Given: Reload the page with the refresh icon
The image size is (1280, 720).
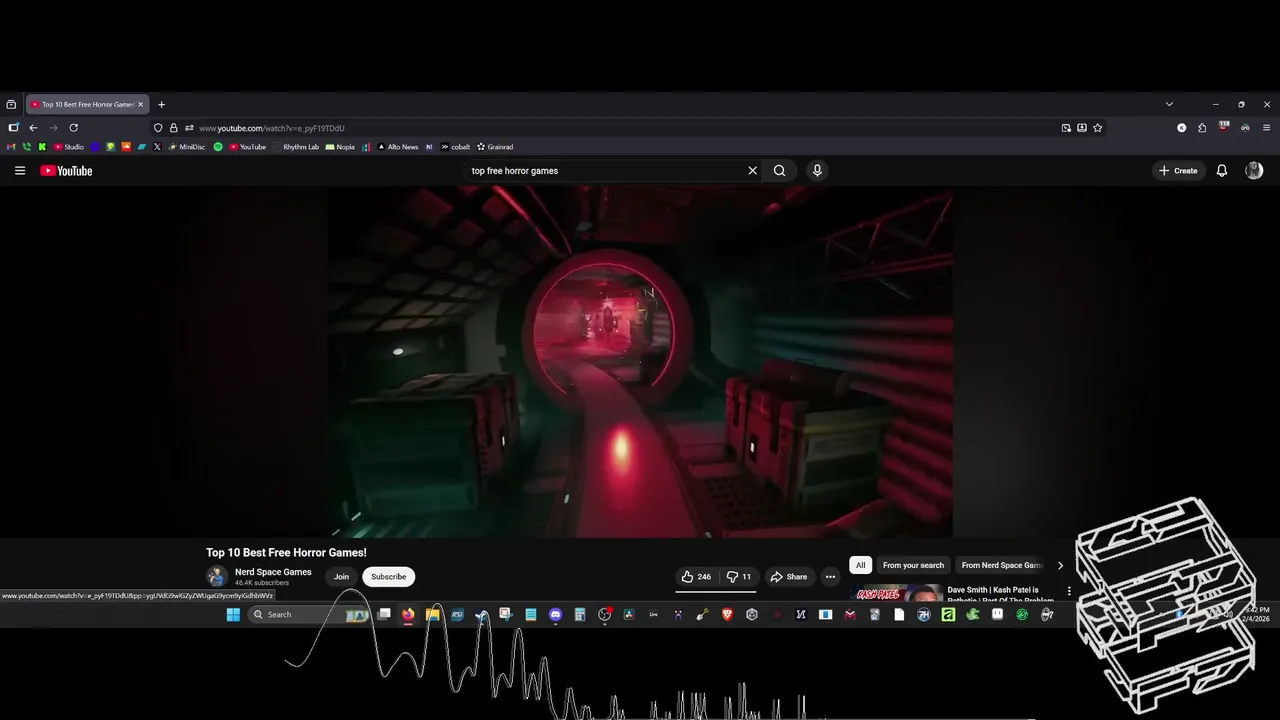Looking at the screenshot, I should pos(73,128).
